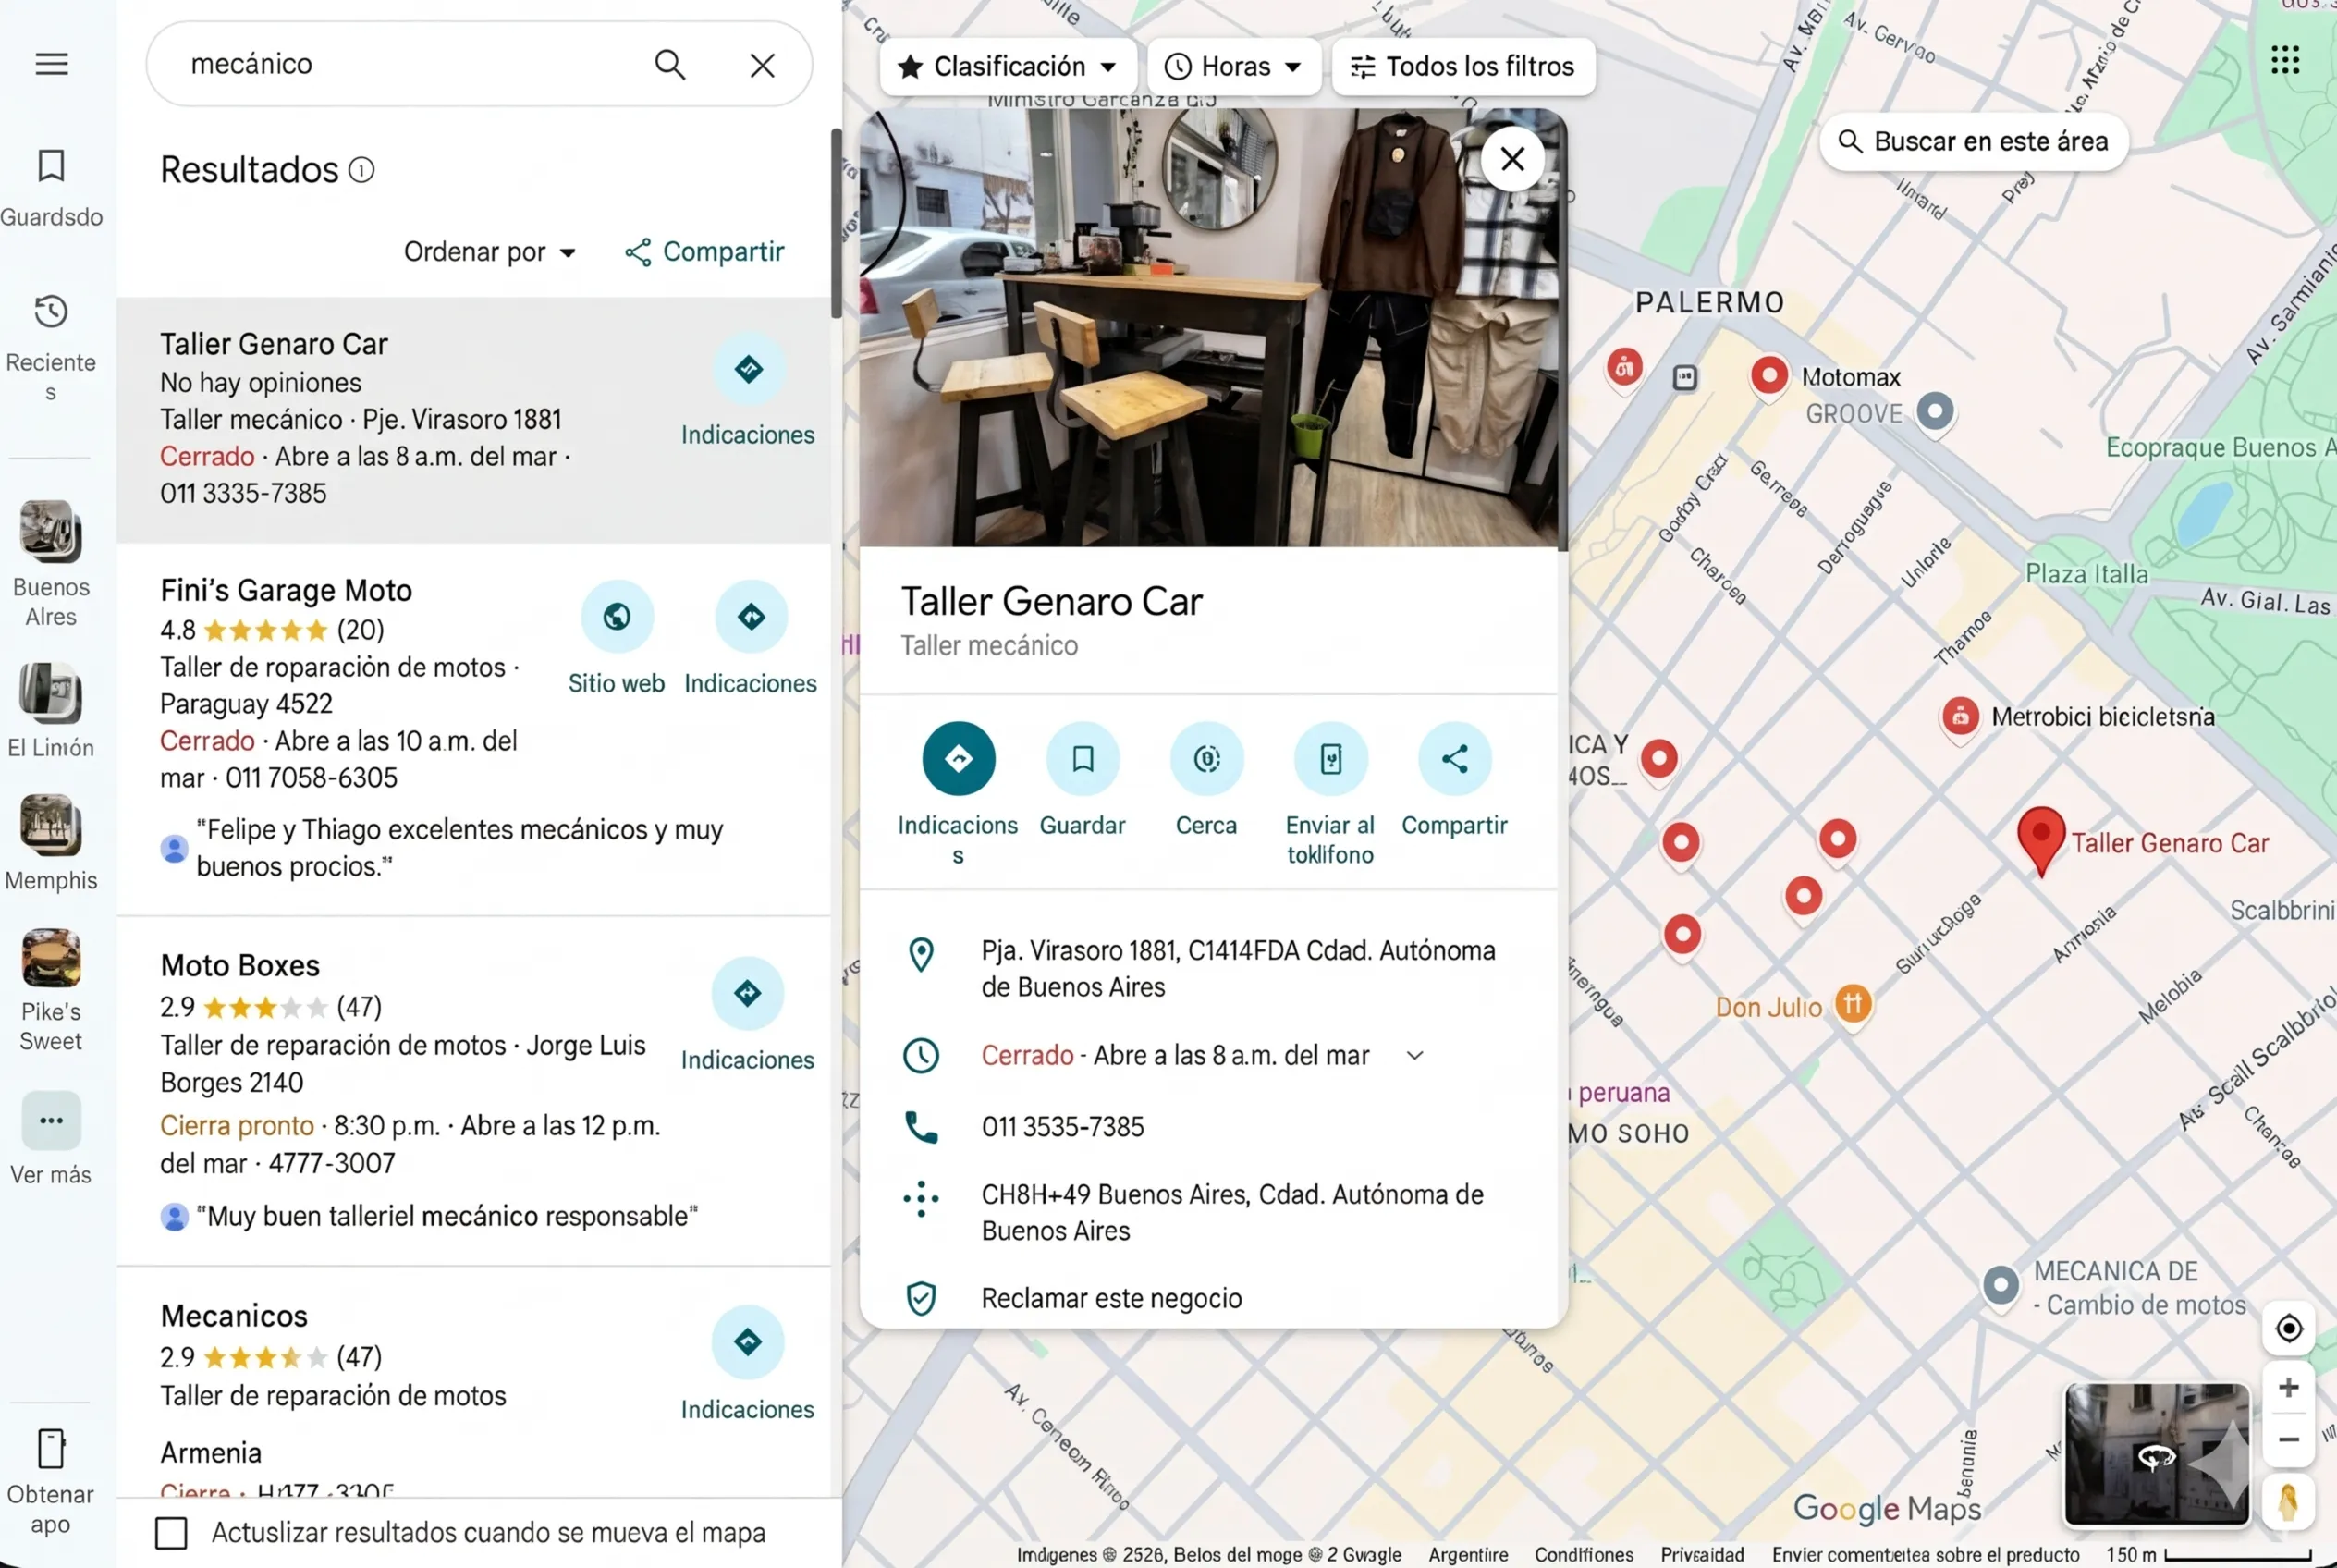The width and height of the screenshot is (2337, 1568).
Task: Click Reclamar este negocio
Action: click(1111, 1297)
